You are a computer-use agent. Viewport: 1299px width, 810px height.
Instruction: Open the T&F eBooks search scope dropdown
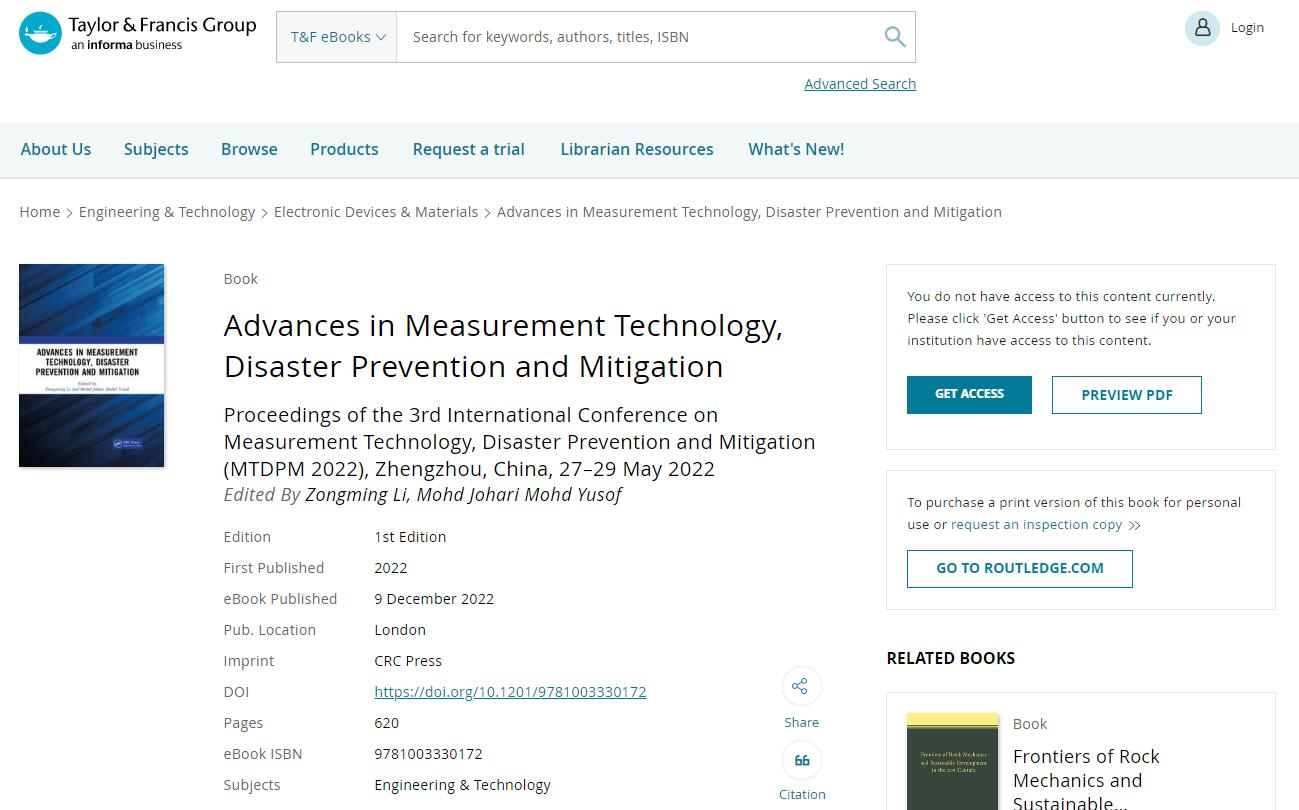click(x=337, y=37)
